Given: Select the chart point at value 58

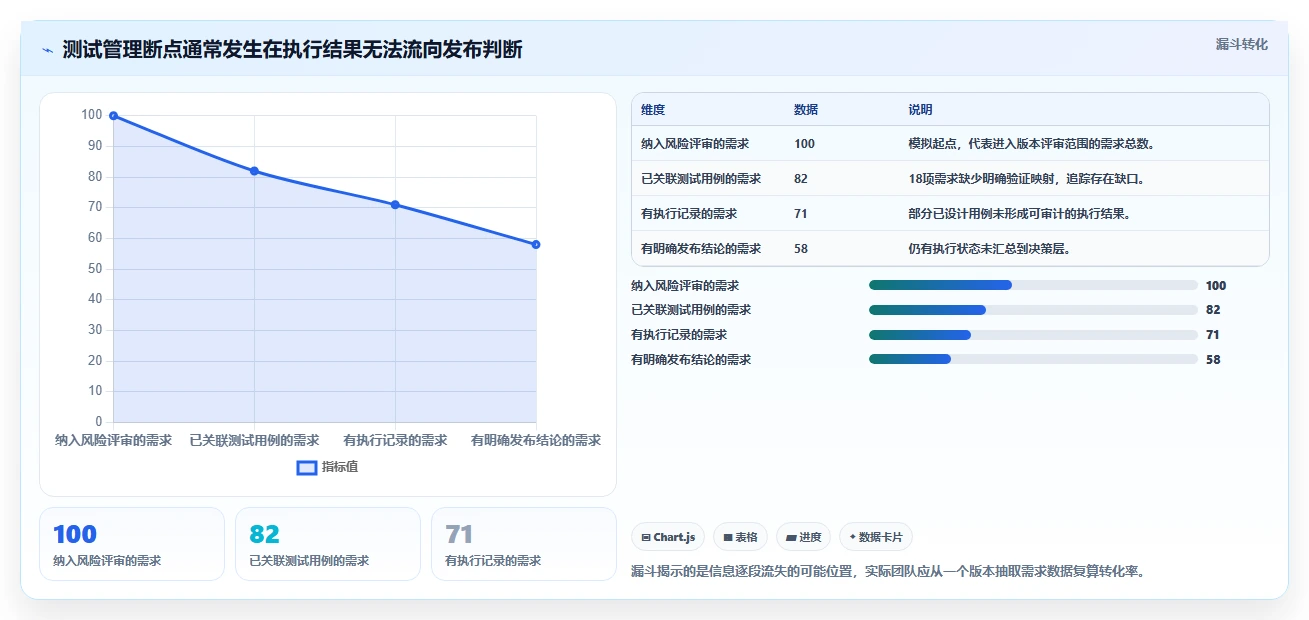Looking at the screenshot, I should [536, 244].
